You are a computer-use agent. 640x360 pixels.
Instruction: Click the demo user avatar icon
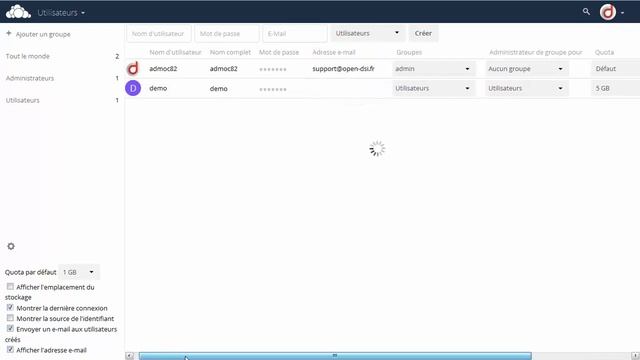(133, 88)
